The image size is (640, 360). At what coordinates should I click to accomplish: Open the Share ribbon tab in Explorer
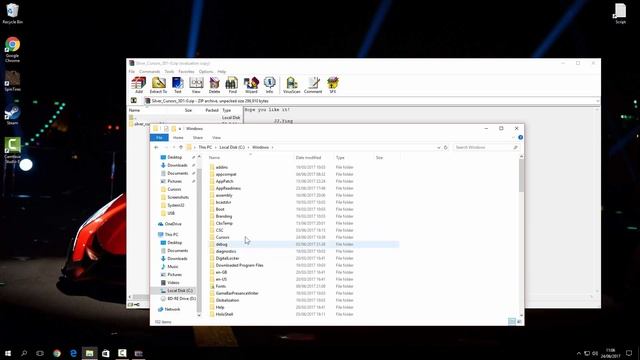click(198, 138)
